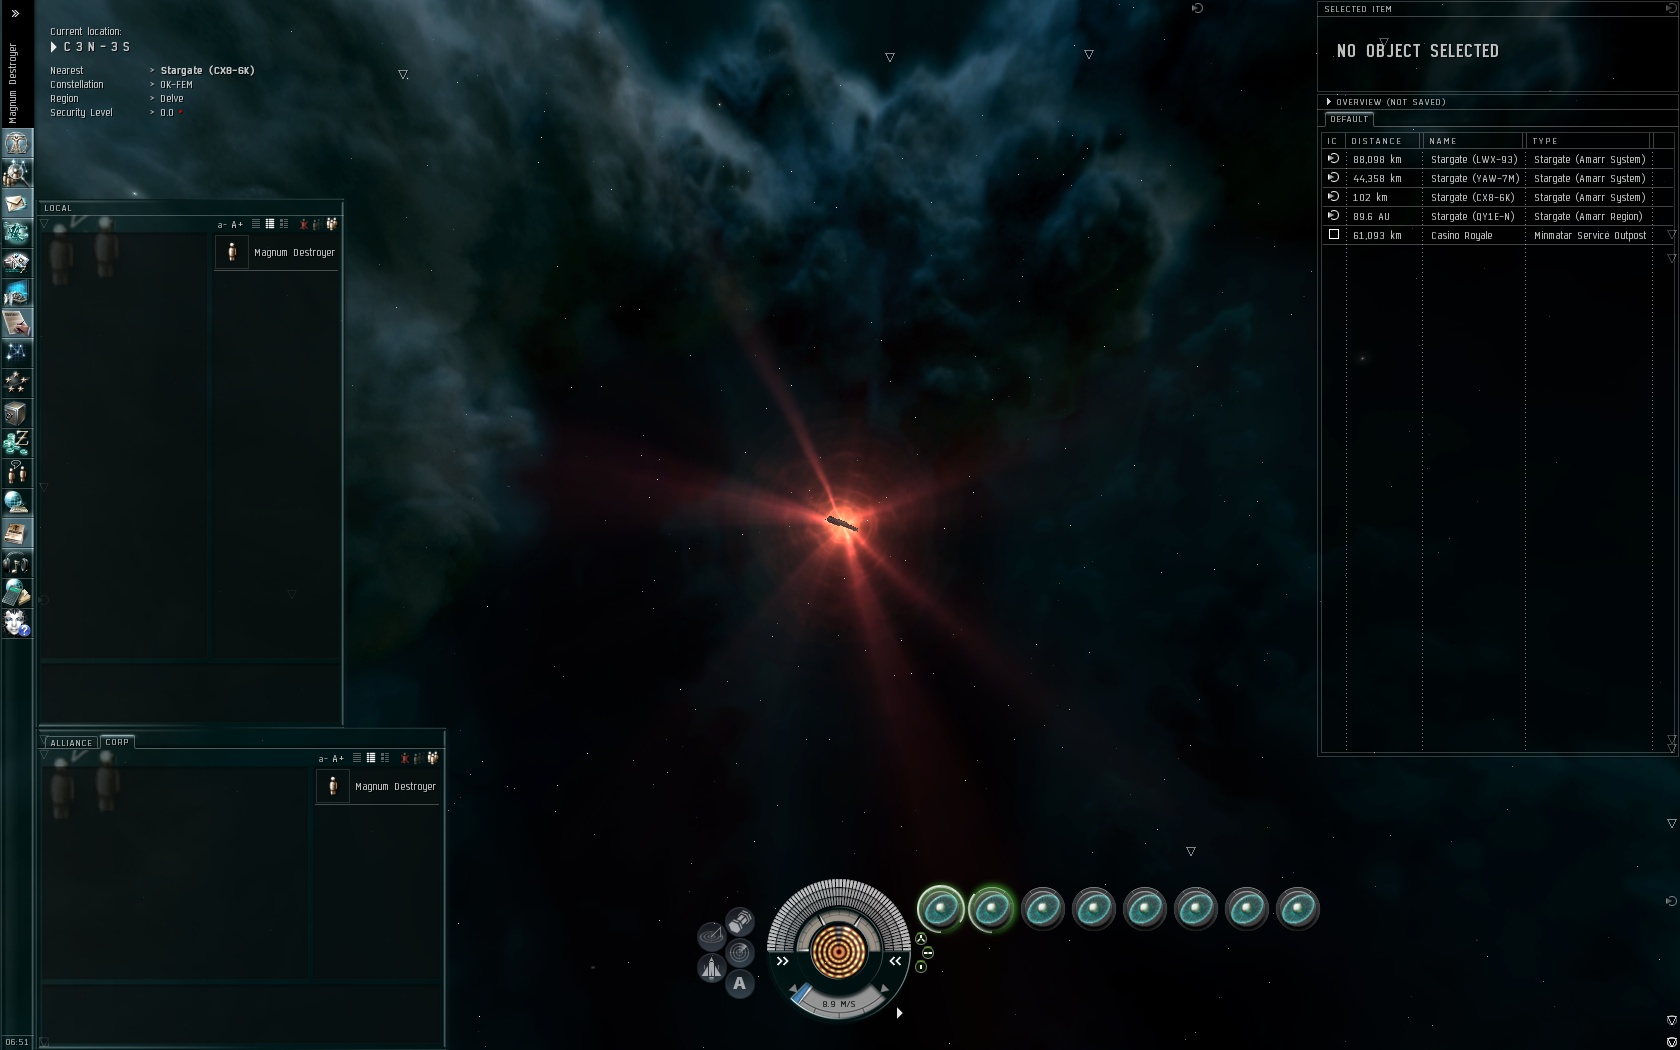Click the ship icon left of capacitor

click(711, 968)
